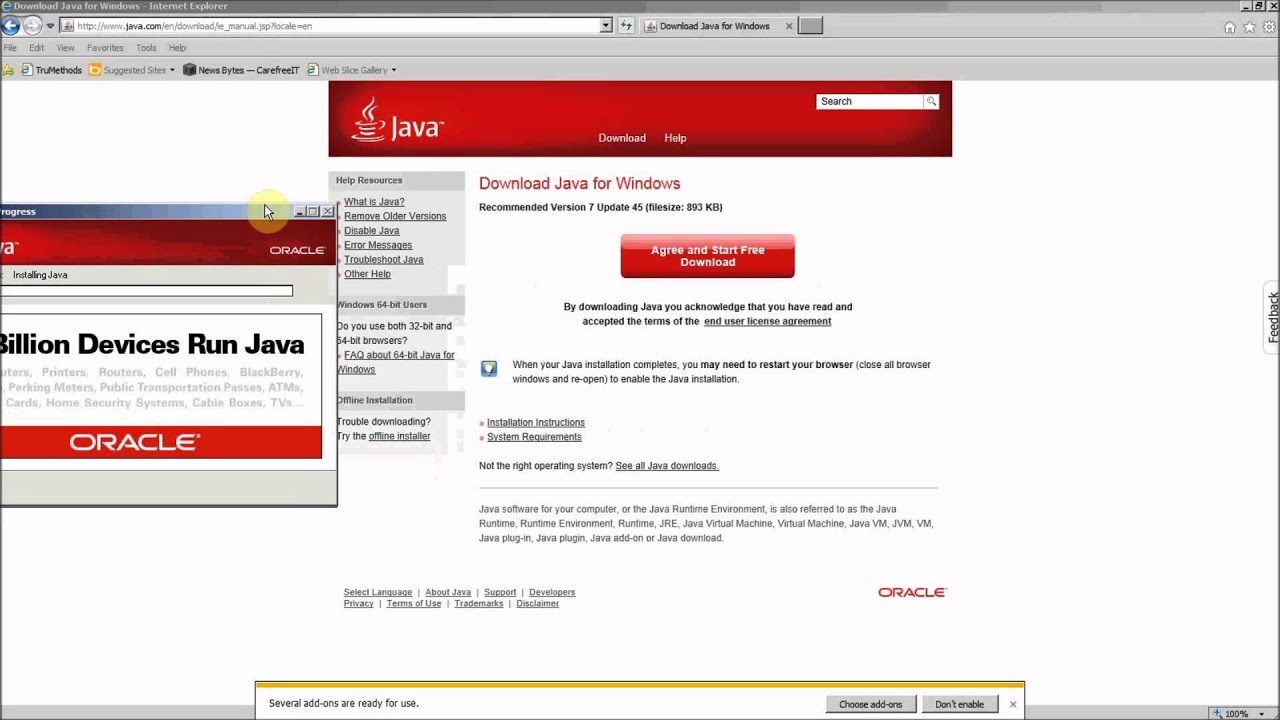
Task: Open the end user license agreement link
Action: pyautogui.click(x=767, y=322)
